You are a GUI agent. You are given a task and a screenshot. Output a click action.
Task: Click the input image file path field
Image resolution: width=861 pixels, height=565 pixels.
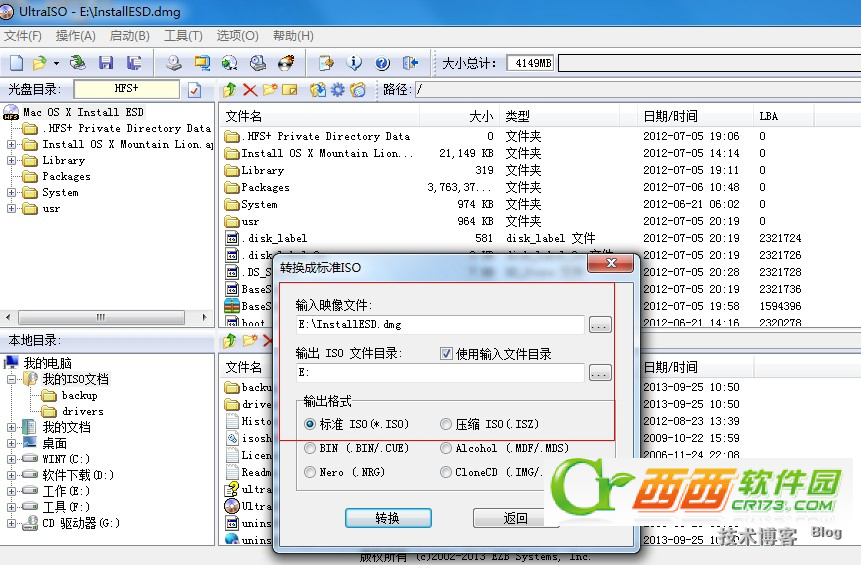pyautogui.click(x=440, y=325)
